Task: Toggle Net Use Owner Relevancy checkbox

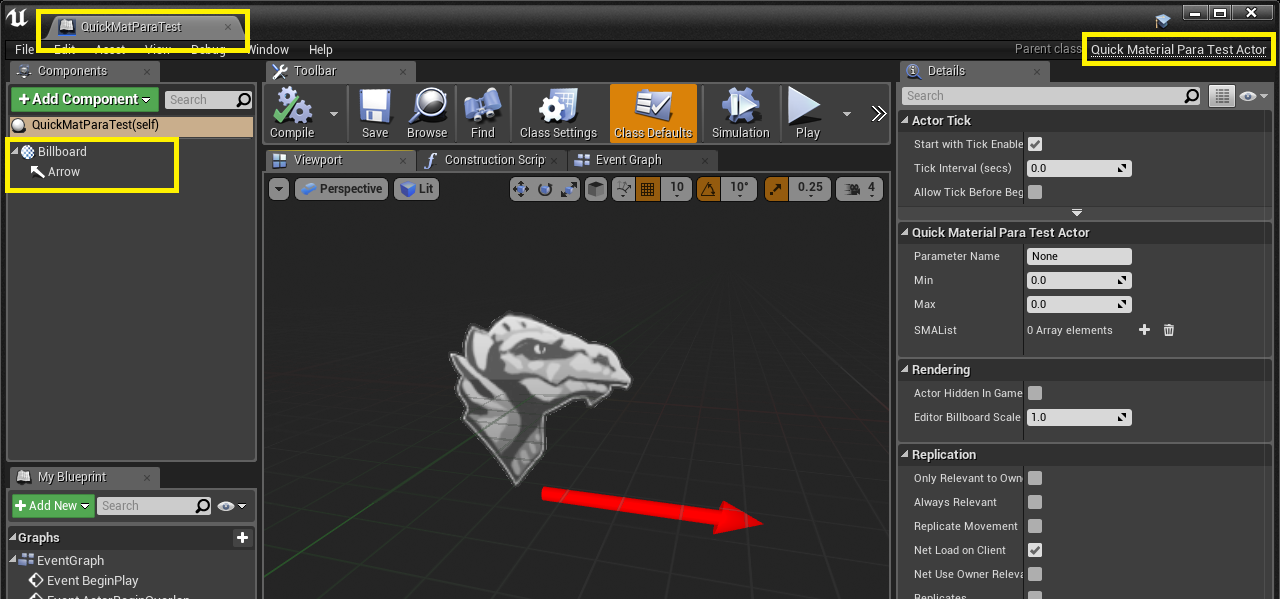Action: [1035, 574]
